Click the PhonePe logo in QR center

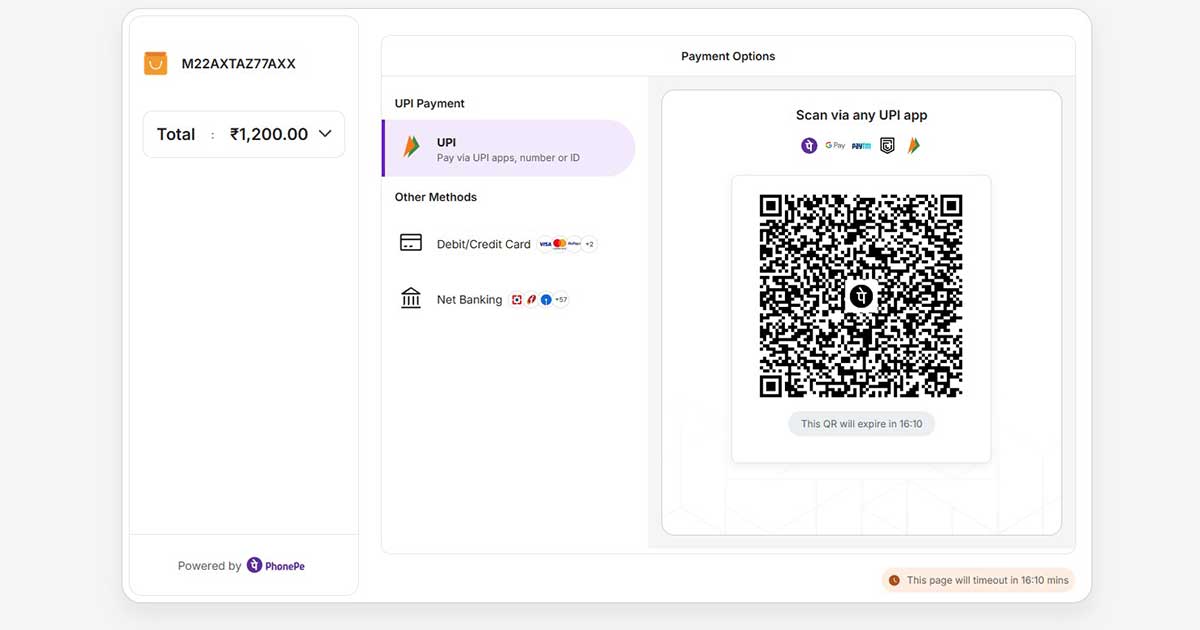861,296
